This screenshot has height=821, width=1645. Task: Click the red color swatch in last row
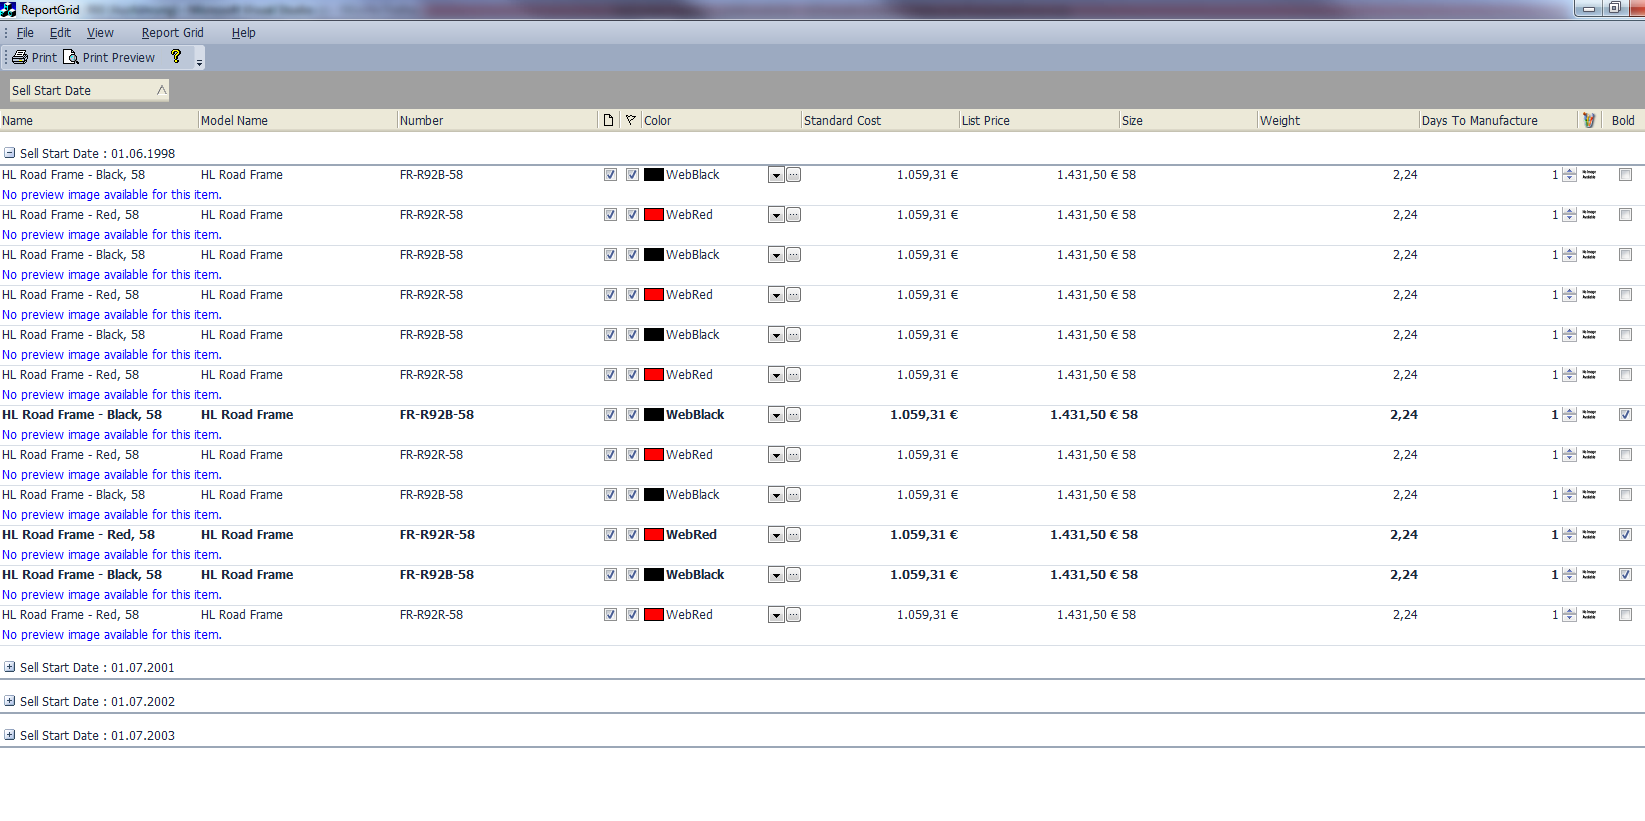point(654,615)
